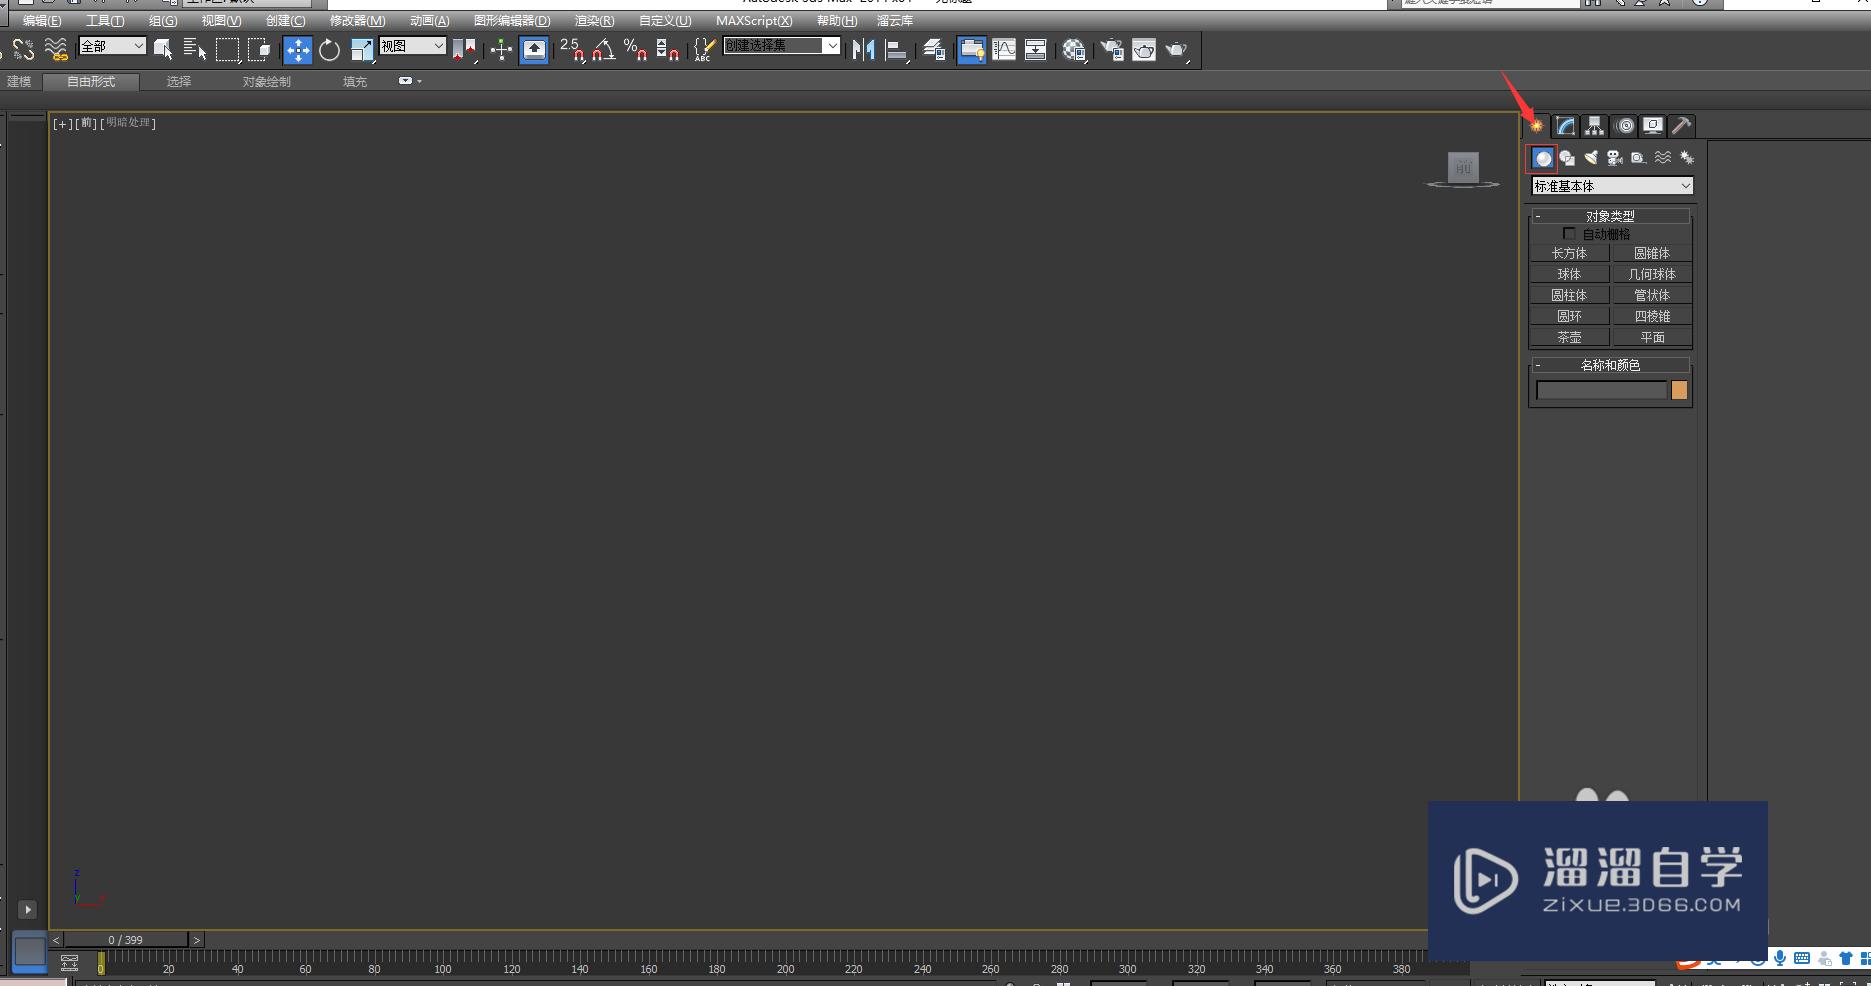Image resolution: width=1871 pixels, height=986 pixels.
Task: Select the Space Warps category icon
Action: [x=1663, y=158]
